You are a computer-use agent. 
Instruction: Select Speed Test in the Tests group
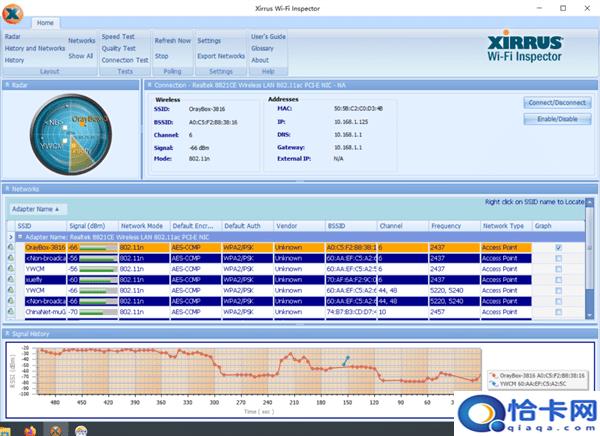[117, 37]
